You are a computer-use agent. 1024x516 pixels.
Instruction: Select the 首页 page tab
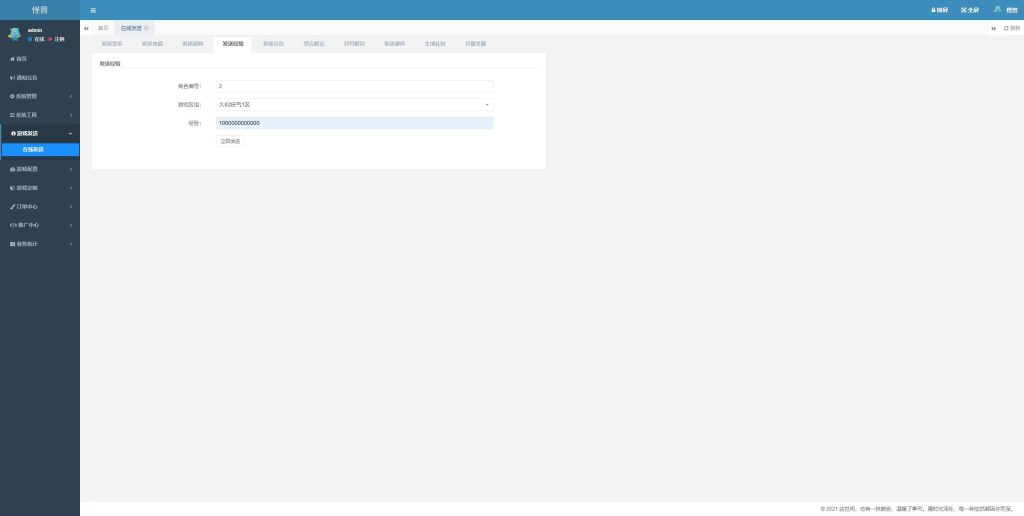[x=103, y=28]
